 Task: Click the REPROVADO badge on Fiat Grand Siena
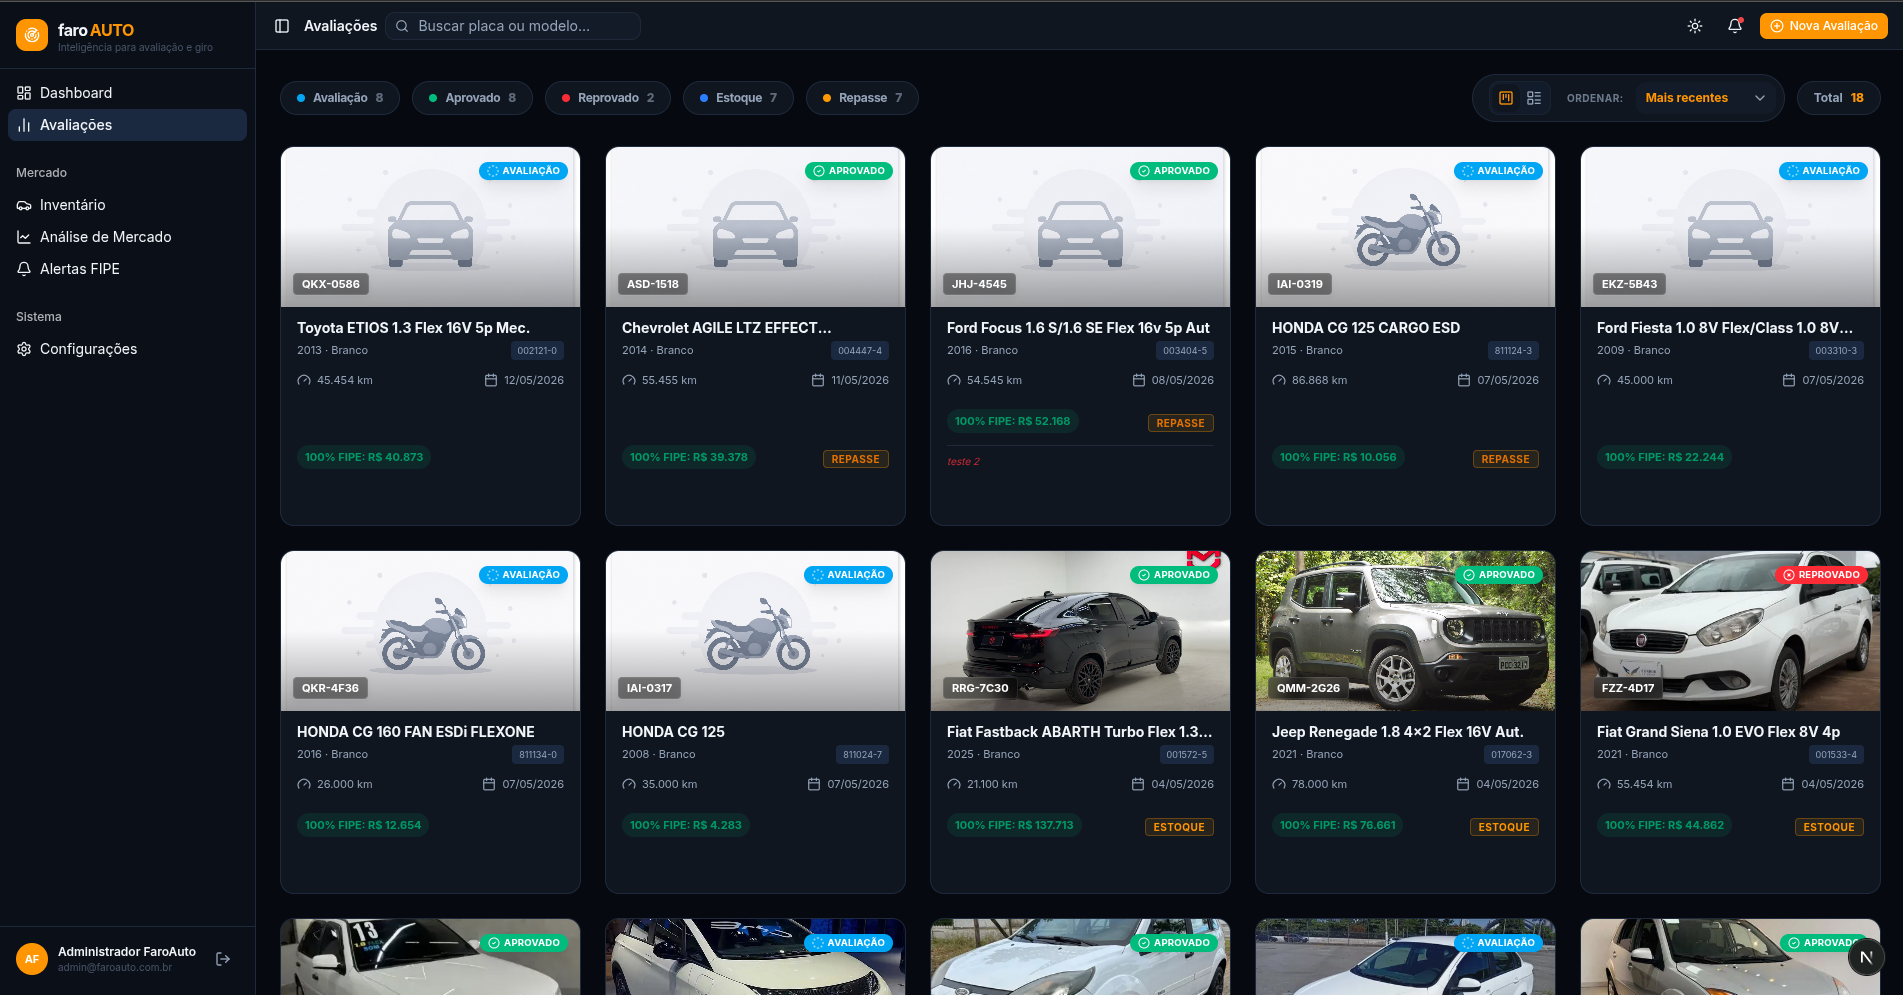pos(1821,575)
